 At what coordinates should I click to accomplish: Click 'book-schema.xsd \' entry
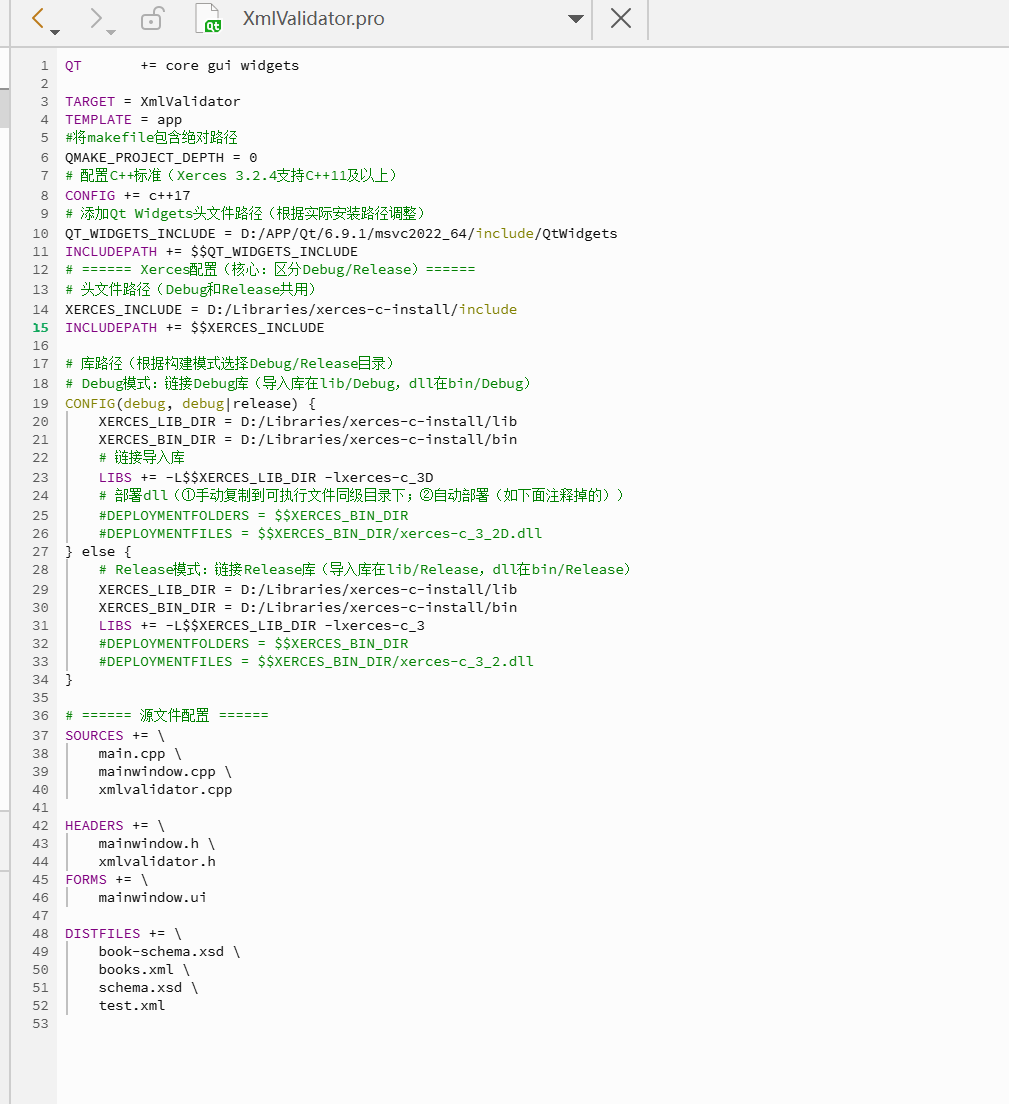coord(170,952)
